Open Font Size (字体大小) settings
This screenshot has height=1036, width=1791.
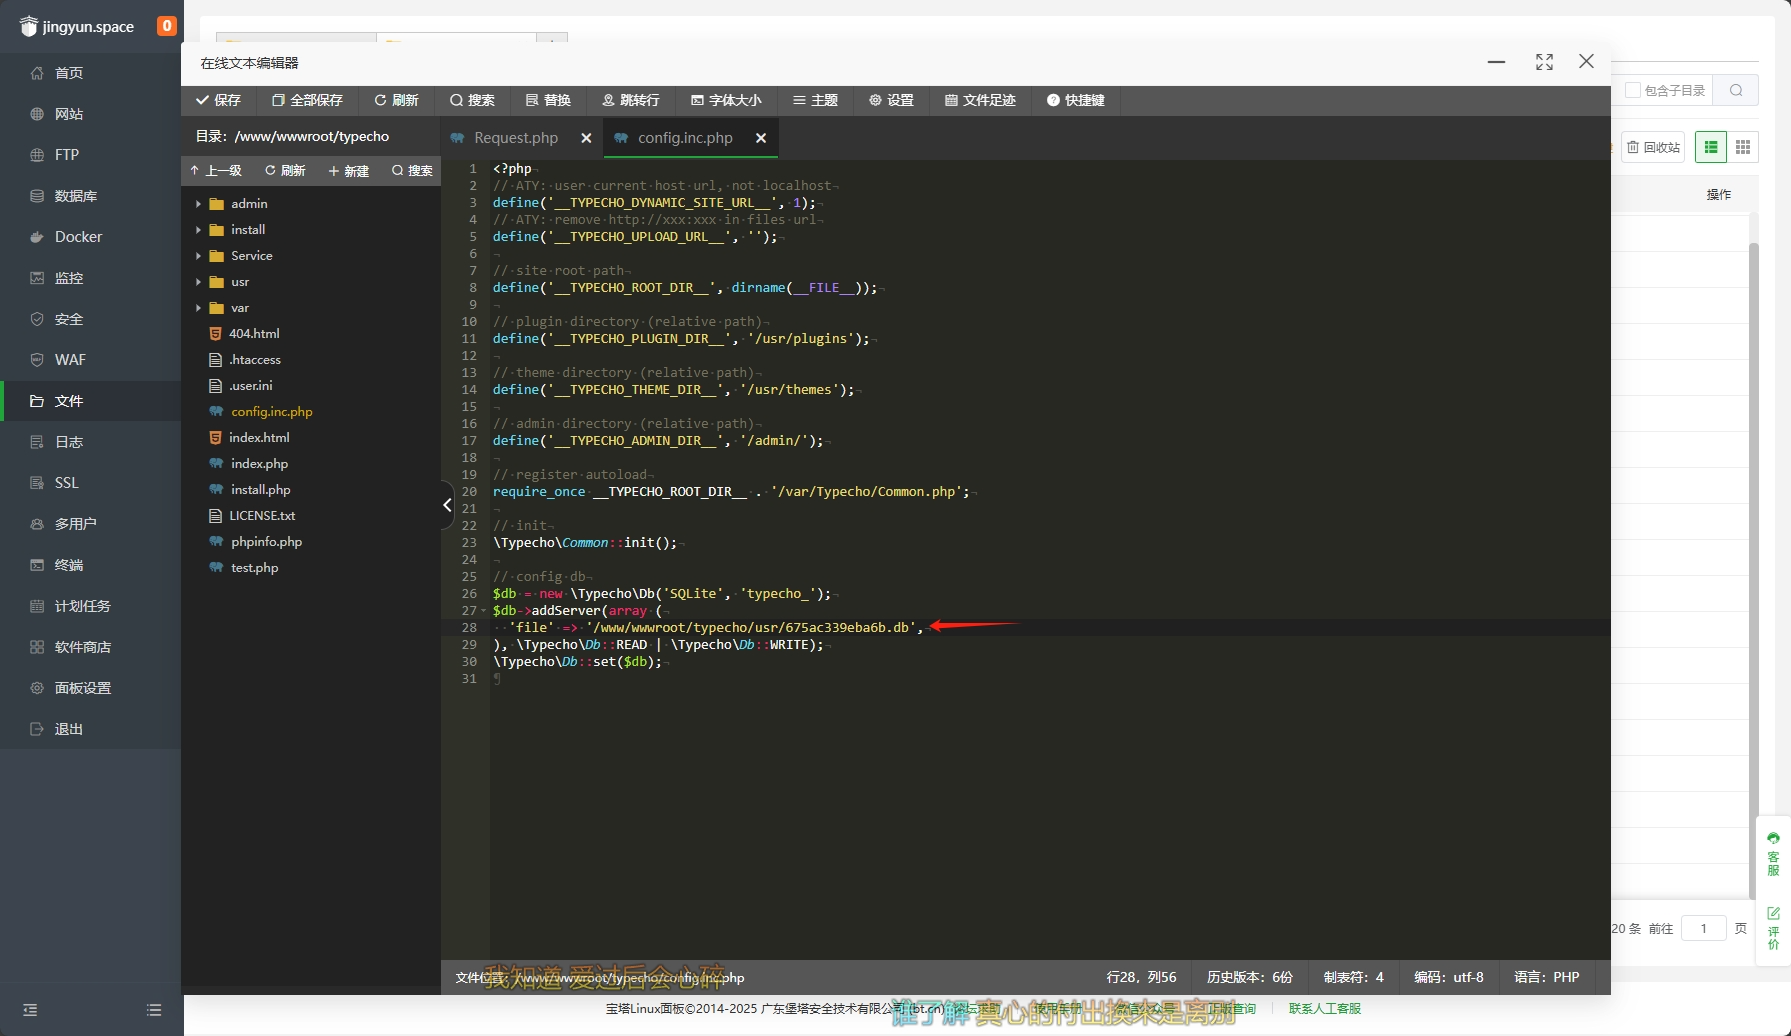click(x=726, y=100)
